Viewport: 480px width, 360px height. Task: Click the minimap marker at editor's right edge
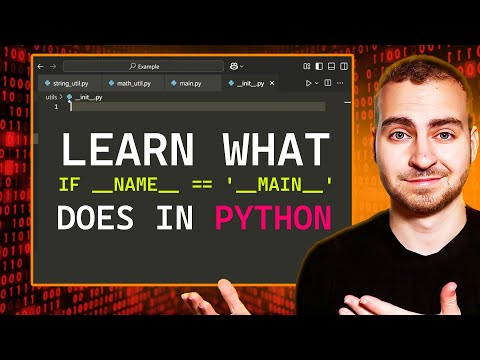tap(347, 103)
